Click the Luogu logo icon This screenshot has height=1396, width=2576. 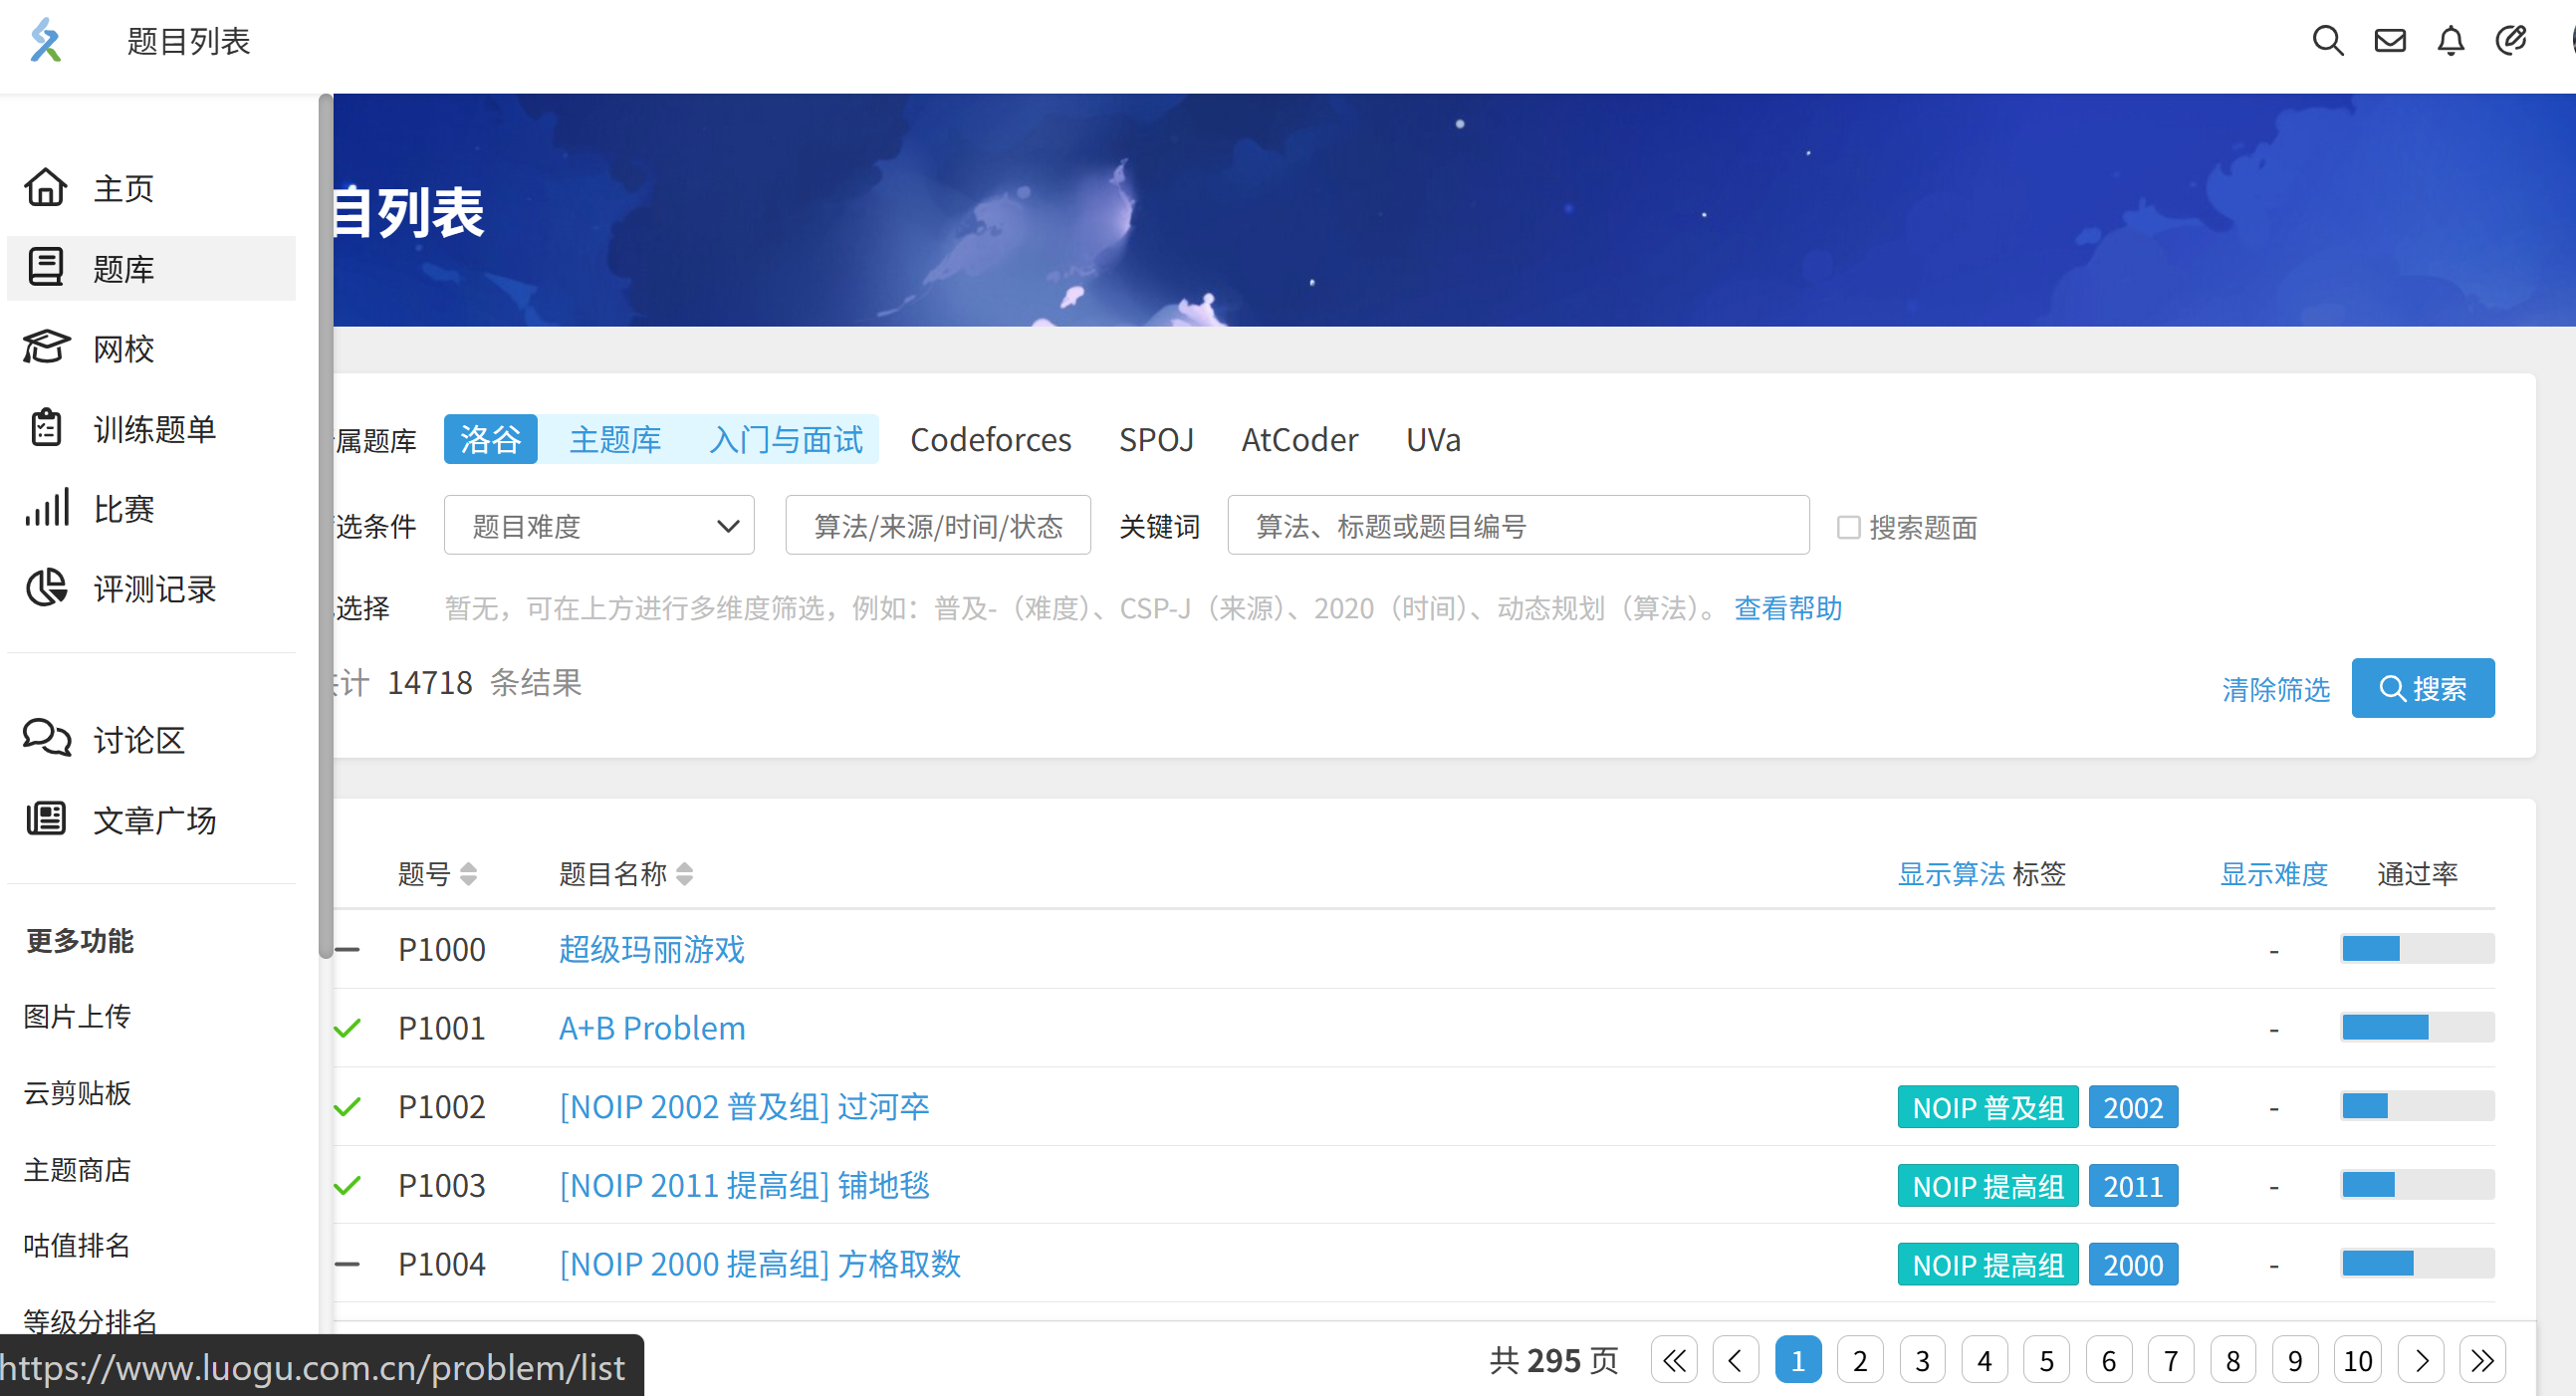pyautogui.click(x=46, y=41)
